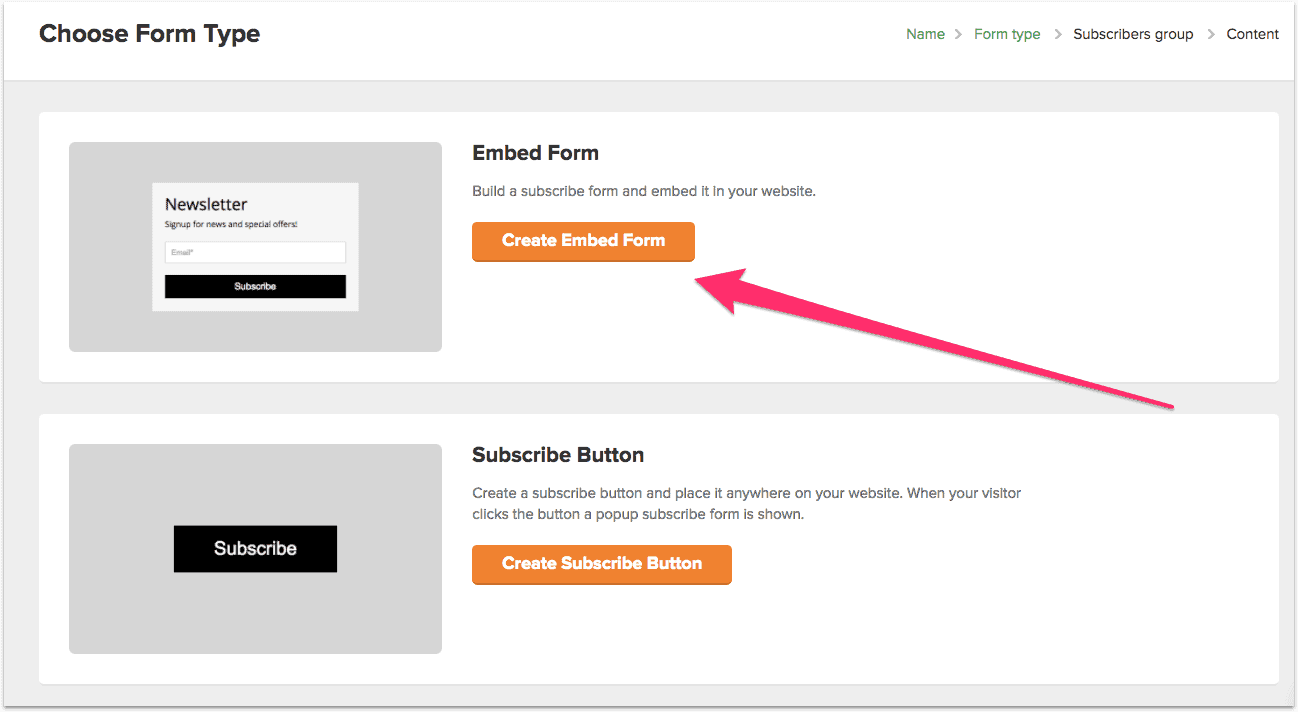Click the Choose Form Type page title
This screenshot has width=1298, height=712.
[x=149, y=34]
